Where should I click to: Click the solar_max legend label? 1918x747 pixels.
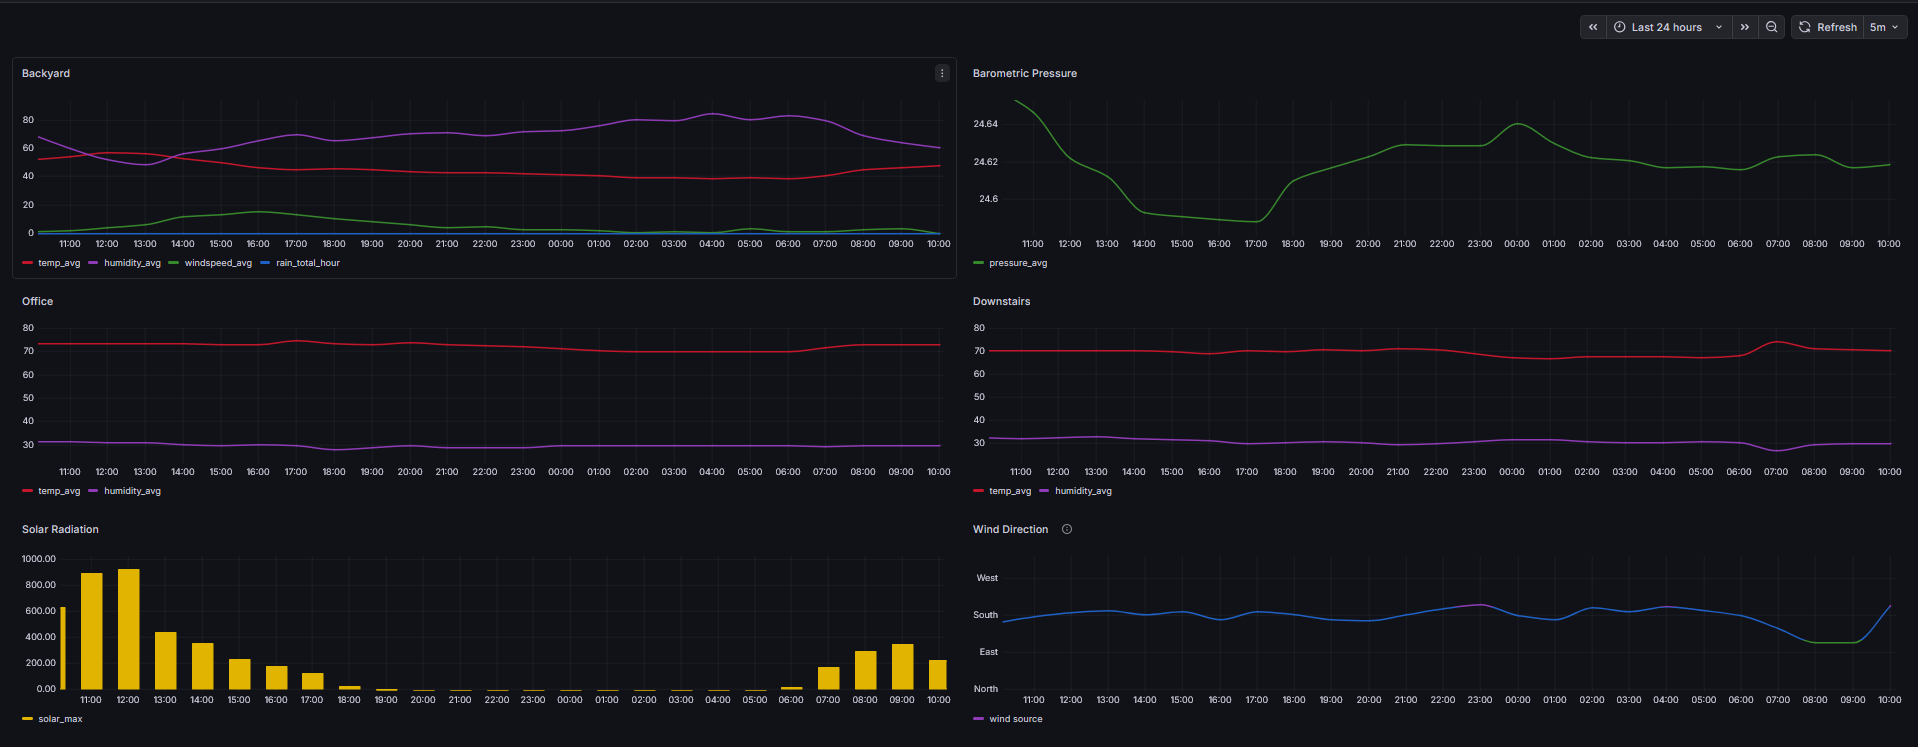pyautogui.click(x=60, y=719)
